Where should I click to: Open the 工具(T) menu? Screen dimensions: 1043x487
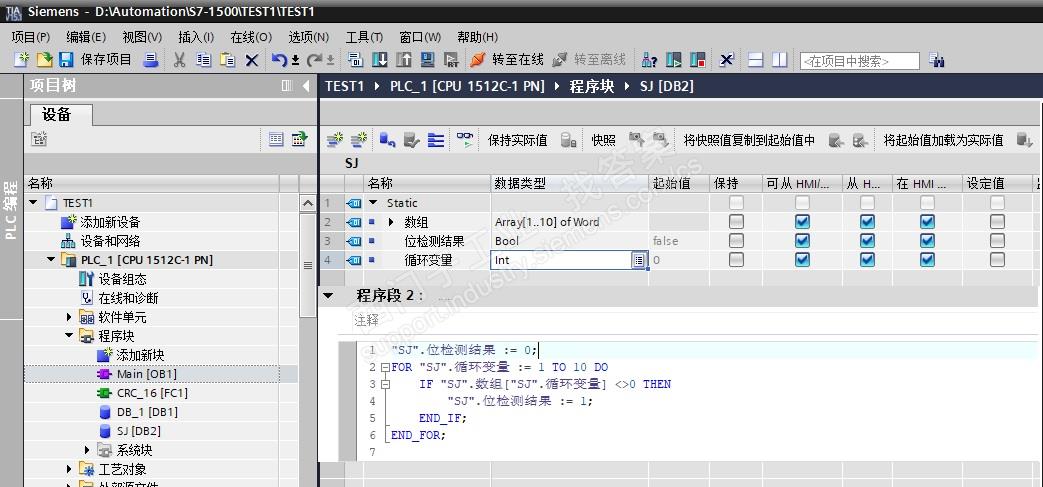[364, 37]
